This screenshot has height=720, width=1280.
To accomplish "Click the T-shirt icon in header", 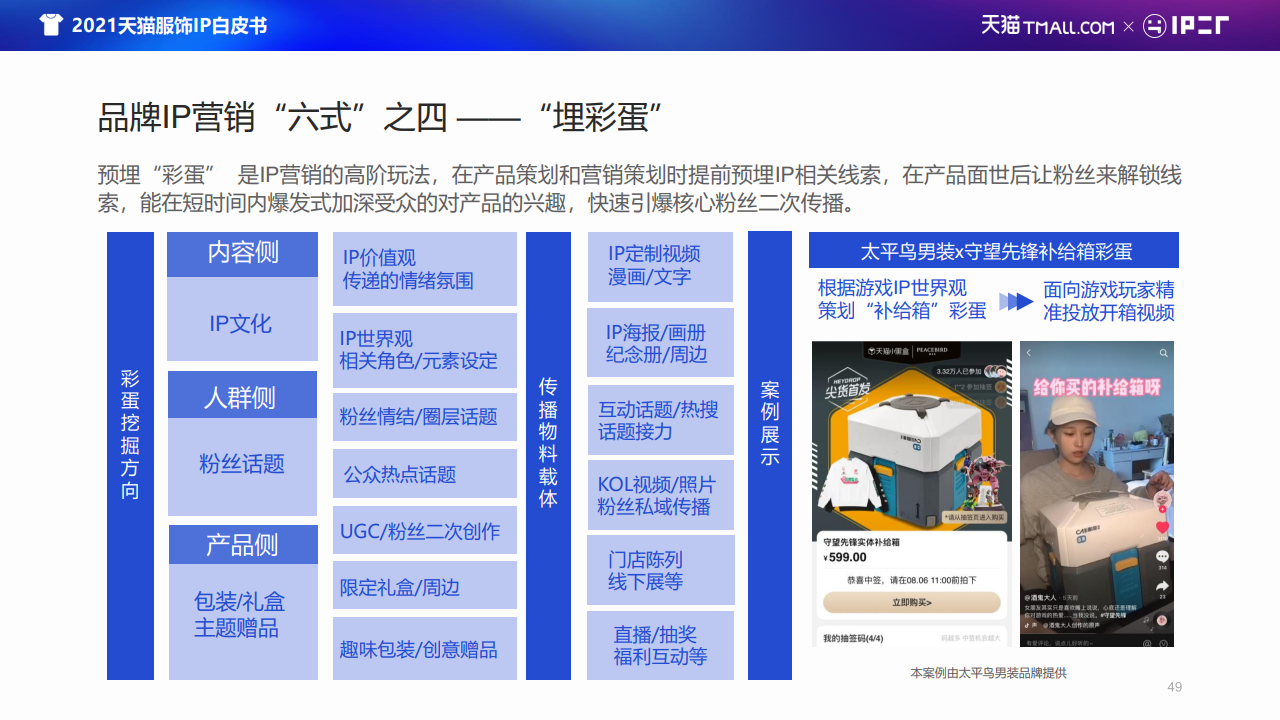I will click(51, 25).
